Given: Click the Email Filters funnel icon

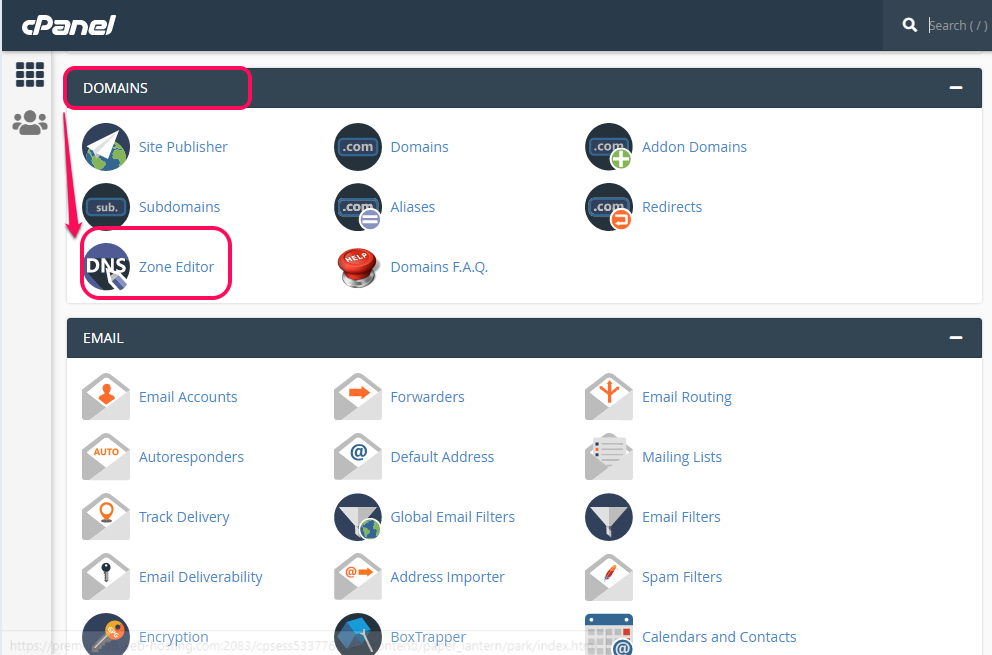Looking at the screenshot, I should pyautogui.click(x=609, y=517).
